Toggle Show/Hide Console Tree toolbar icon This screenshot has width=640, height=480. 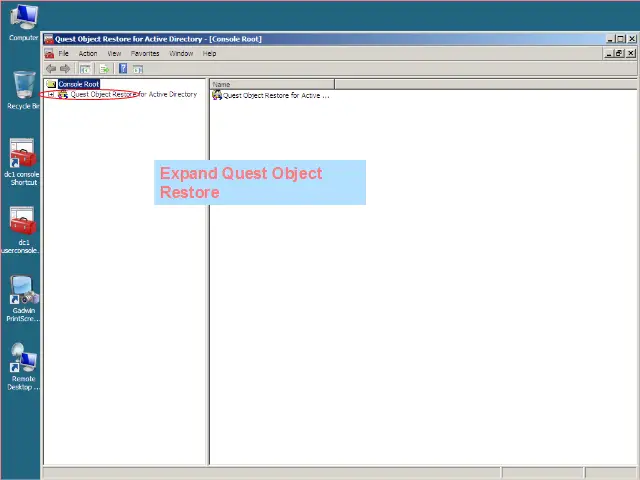click(x=85, y=69)
